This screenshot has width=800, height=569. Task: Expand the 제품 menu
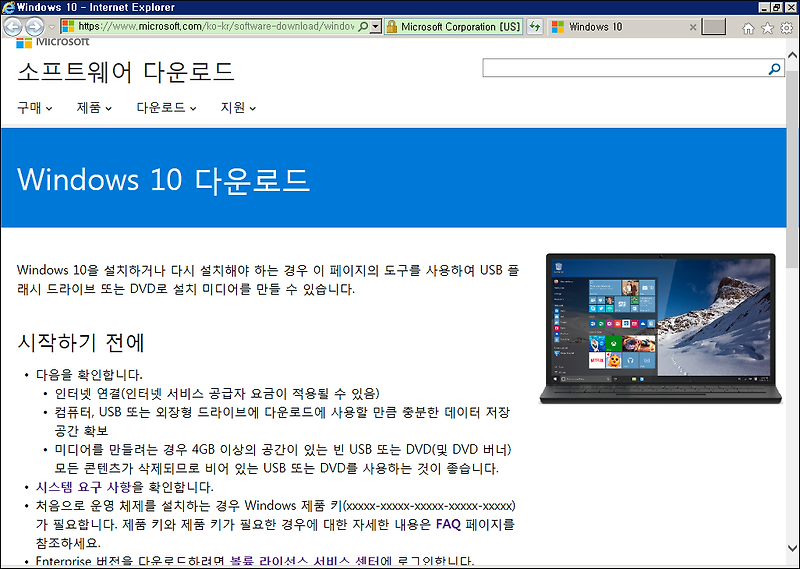tap(94, 108)
